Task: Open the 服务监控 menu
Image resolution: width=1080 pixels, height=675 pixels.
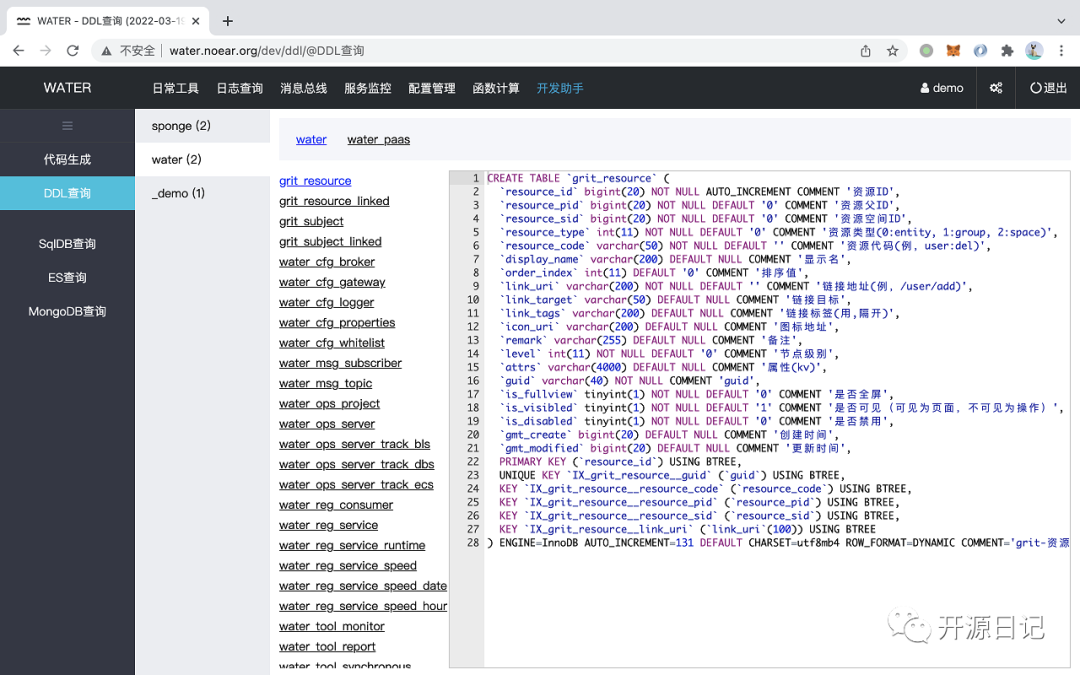Action: tap(367, 88)
